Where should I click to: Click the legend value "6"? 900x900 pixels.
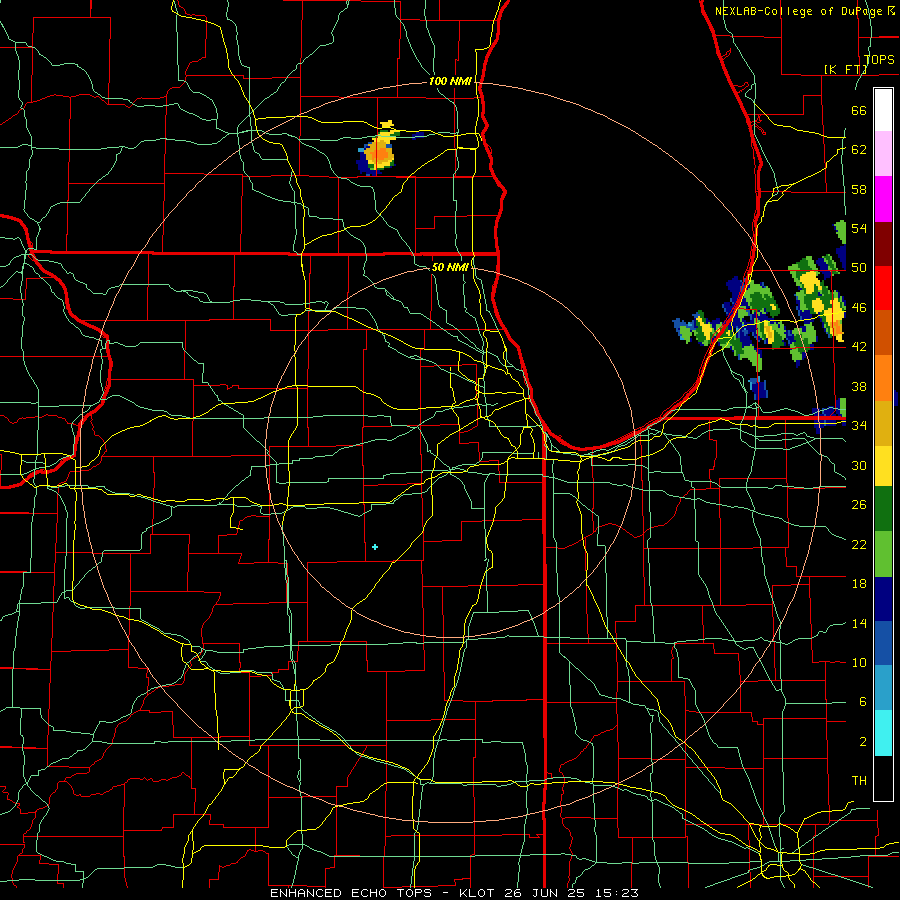[863, 702]
